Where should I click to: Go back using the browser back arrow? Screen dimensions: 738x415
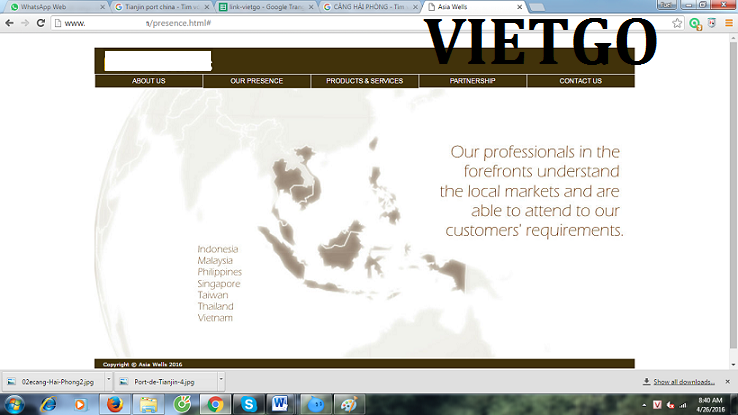pyautogui.click(x=9, y=23)
